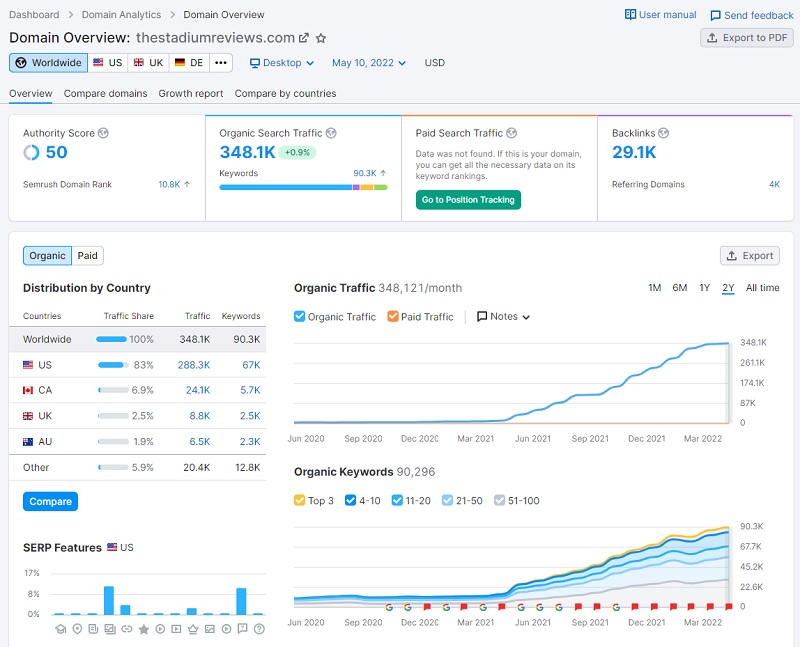Click the info icon beside Backlinks
This screenshot has height=647, width=800.
click(x=663, y=133)
